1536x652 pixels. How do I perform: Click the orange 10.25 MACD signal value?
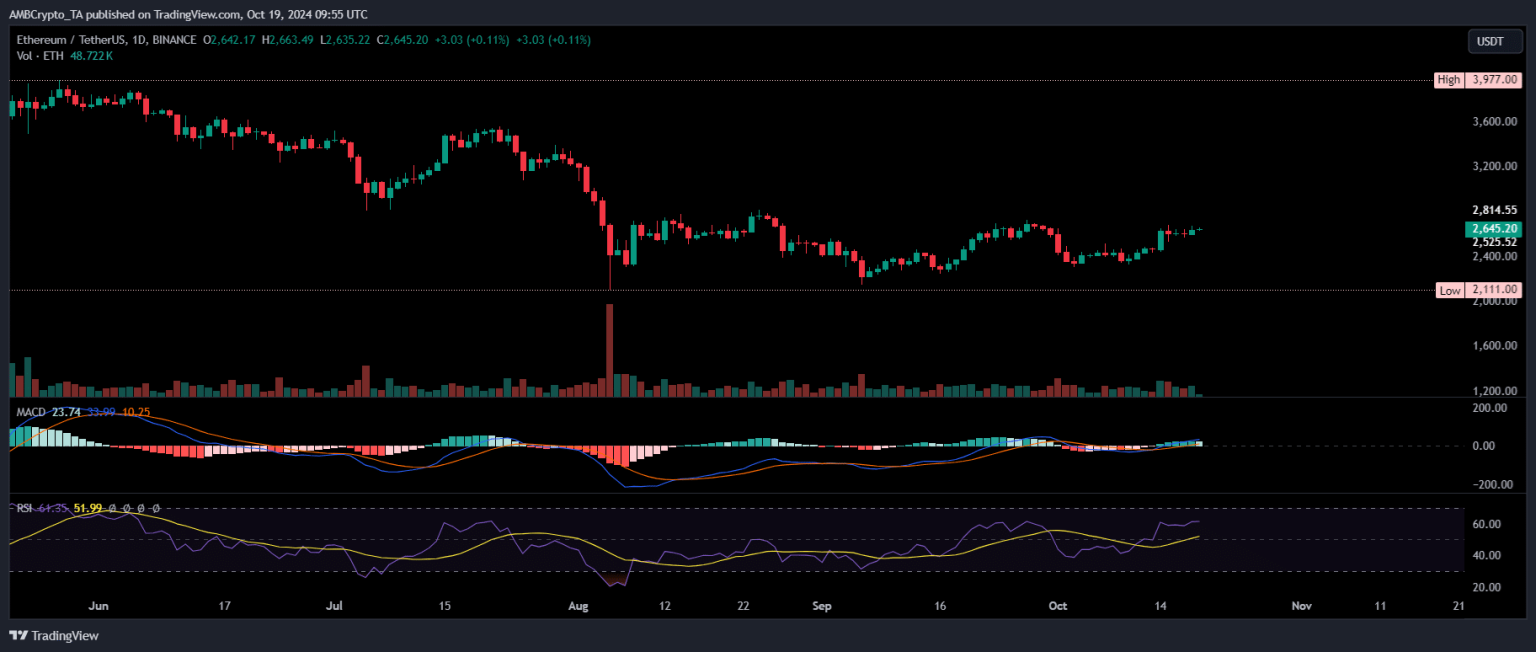[x=137, y=411]
